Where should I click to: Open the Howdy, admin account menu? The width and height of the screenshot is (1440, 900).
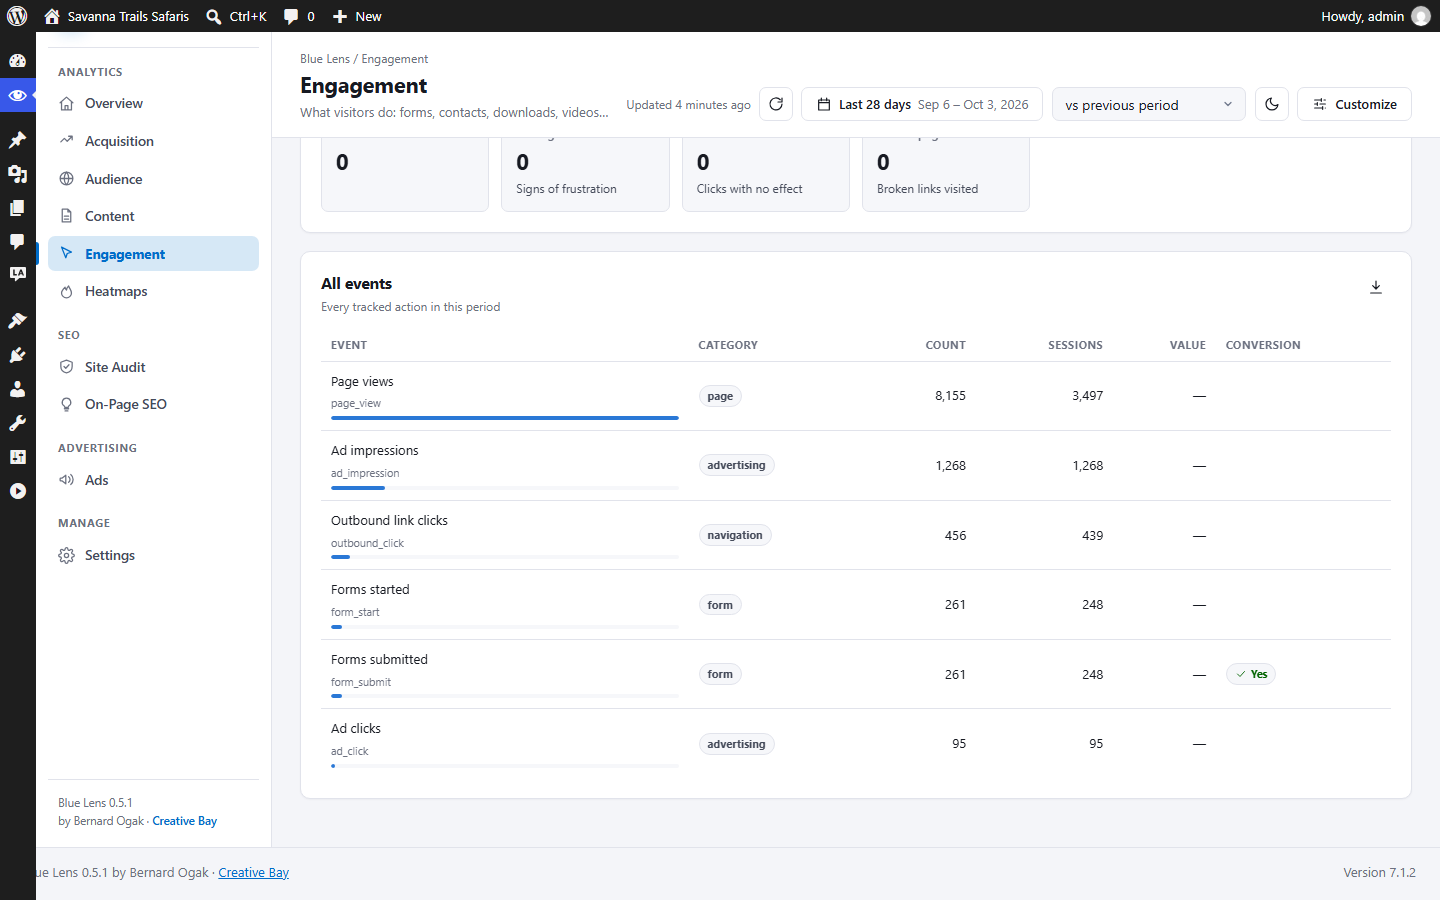pyautogui.click(x=1375, y=16)
